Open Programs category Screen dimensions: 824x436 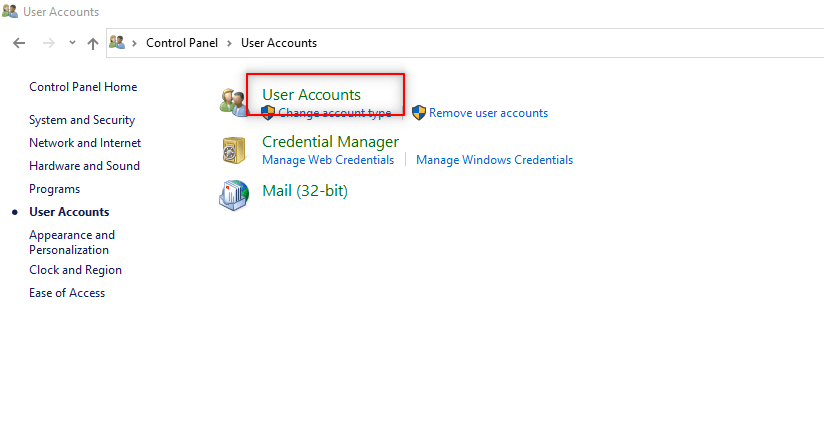coord(55,189)
